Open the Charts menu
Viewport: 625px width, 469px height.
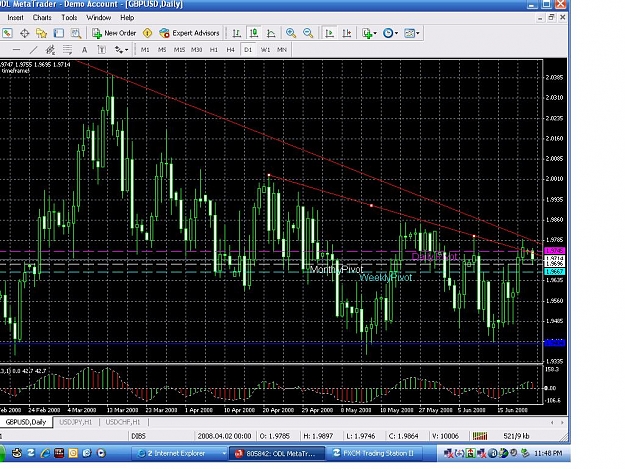tap(42, 18)
